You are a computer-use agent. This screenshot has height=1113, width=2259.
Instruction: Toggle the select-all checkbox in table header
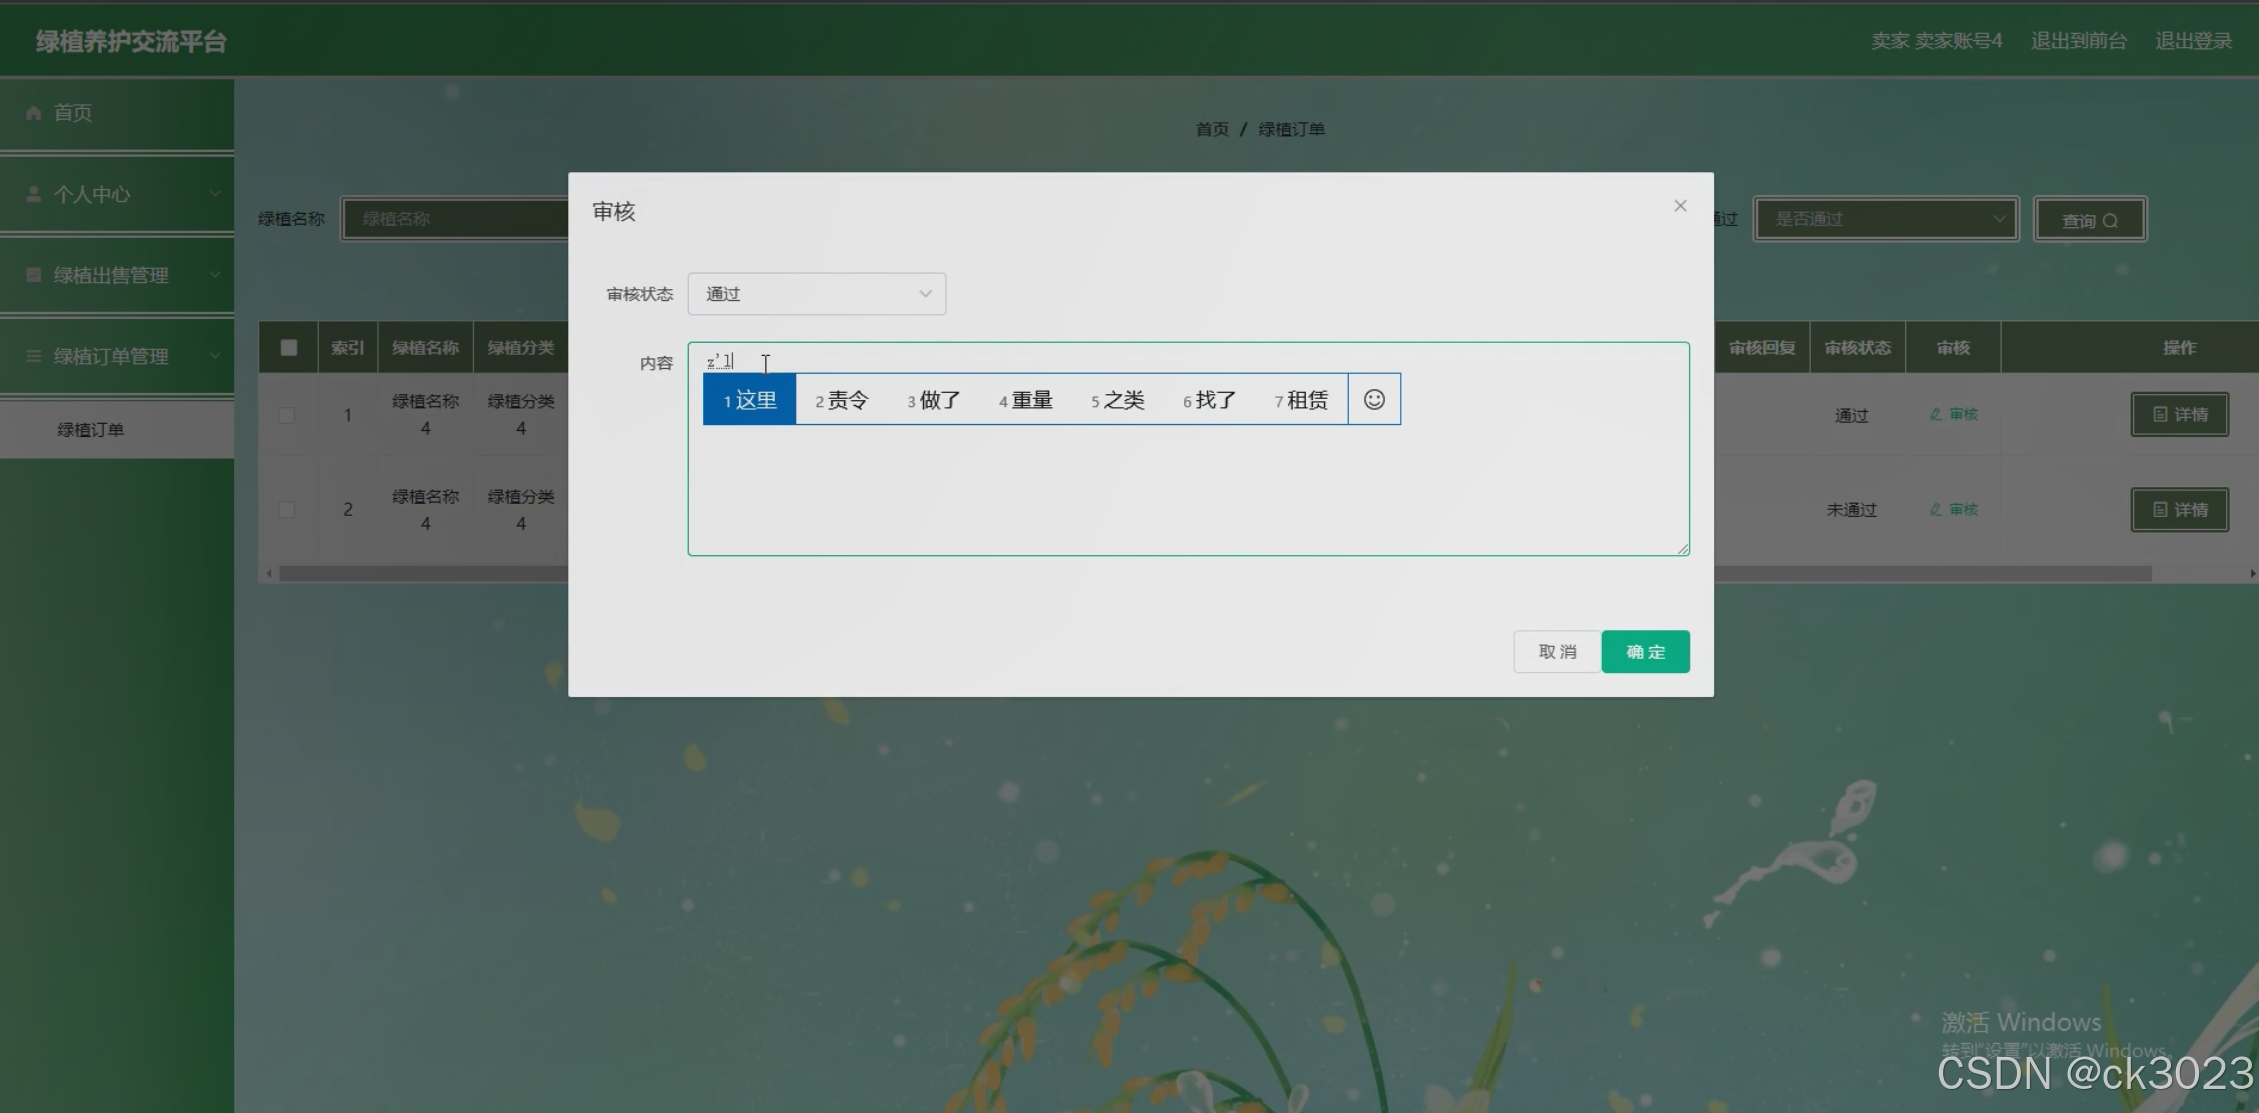tap(289, 348)
